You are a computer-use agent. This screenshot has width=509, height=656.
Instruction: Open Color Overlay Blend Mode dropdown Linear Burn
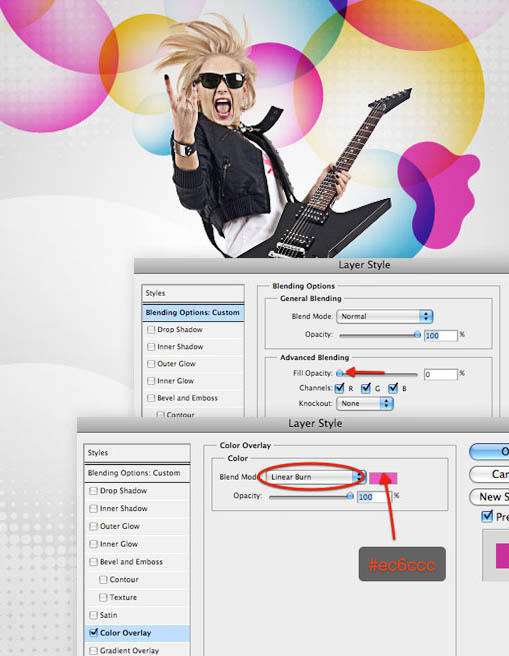click(x=316, y=477)
